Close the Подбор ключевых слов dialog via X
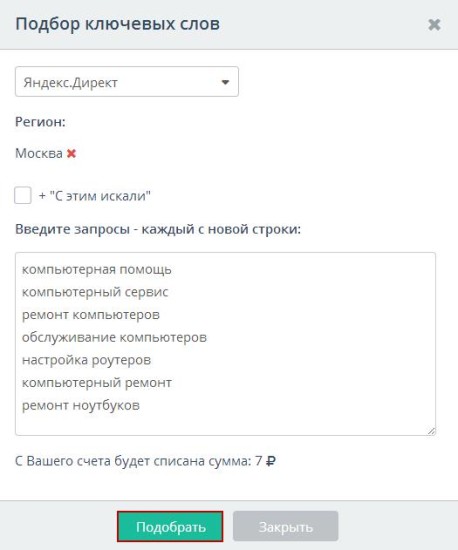 pyautogui.click(x=434, y=25)
